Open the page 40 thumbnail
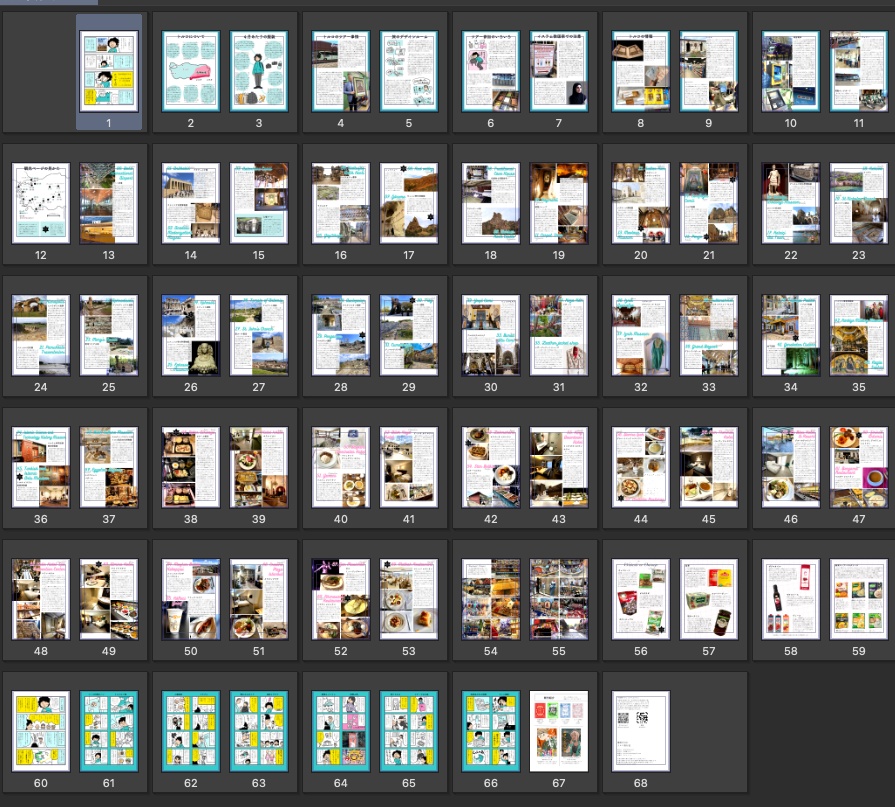This screenshot has width=895, height=807. pos(341,467)
